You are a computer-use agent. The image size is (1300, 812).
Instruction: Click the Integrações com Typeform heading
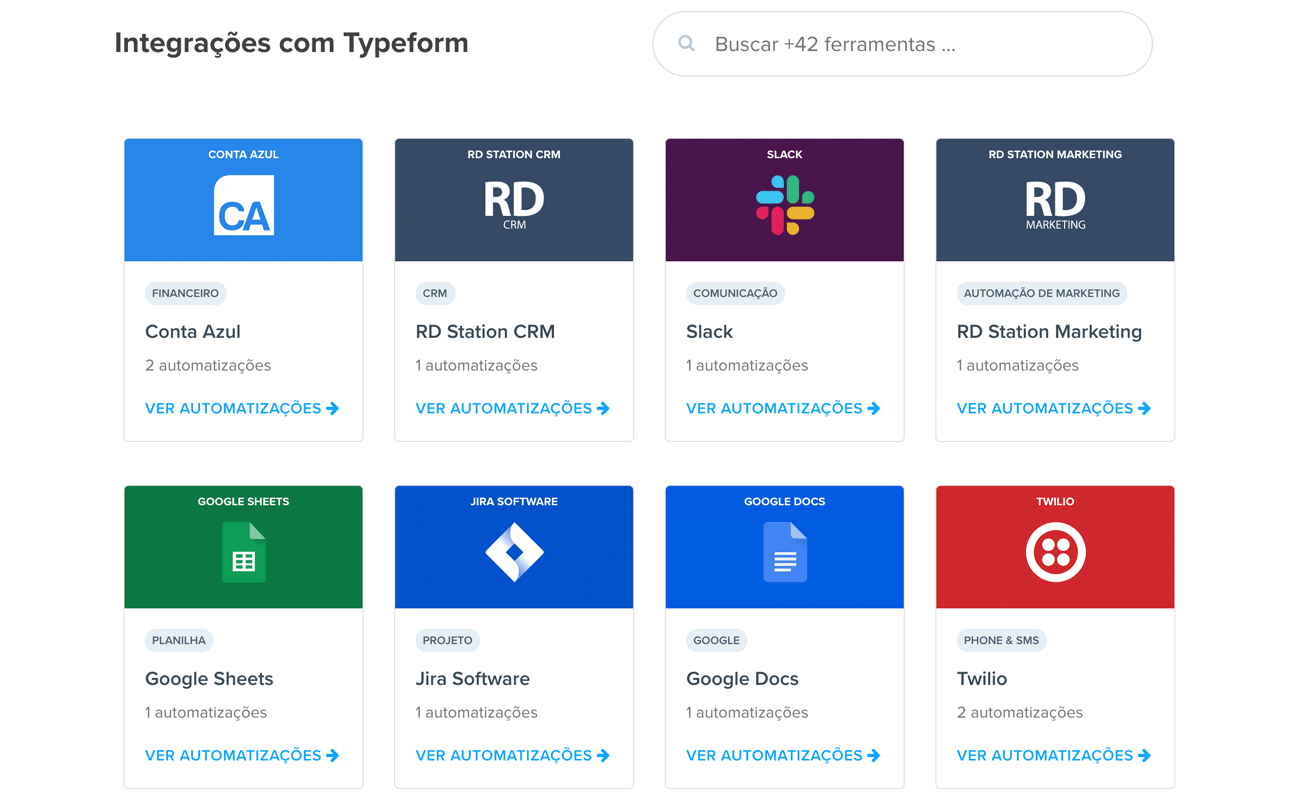[x=291, y=43]
